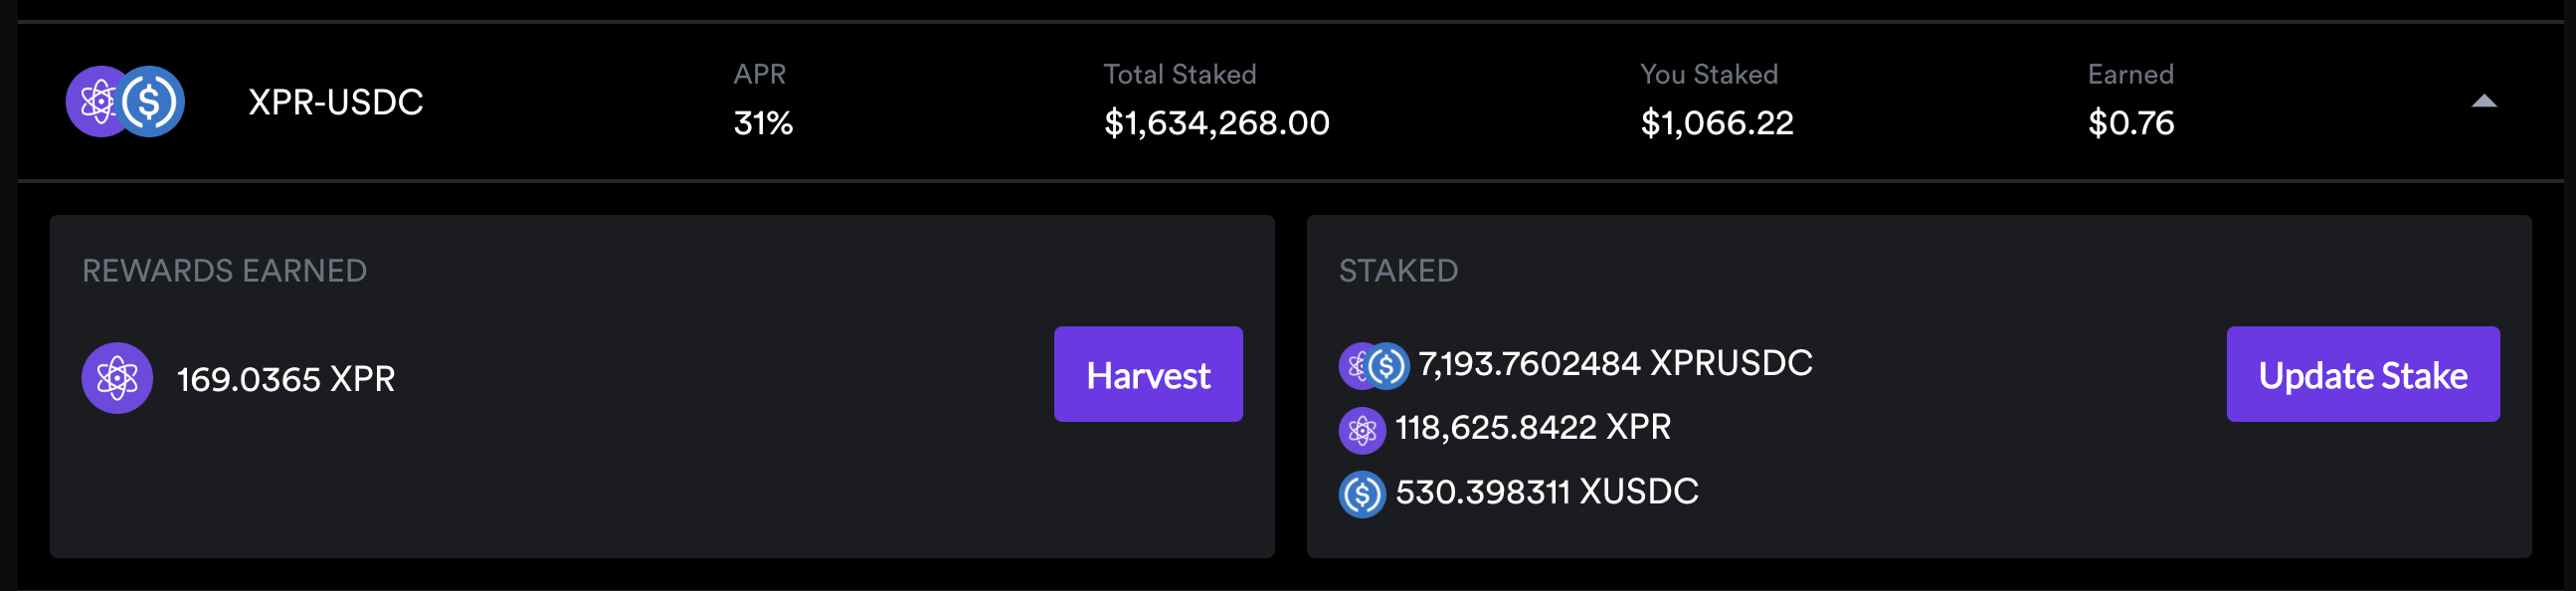Harvest the earned XPR rewards
The image size is (2576, 591).
click(1148, 374)
